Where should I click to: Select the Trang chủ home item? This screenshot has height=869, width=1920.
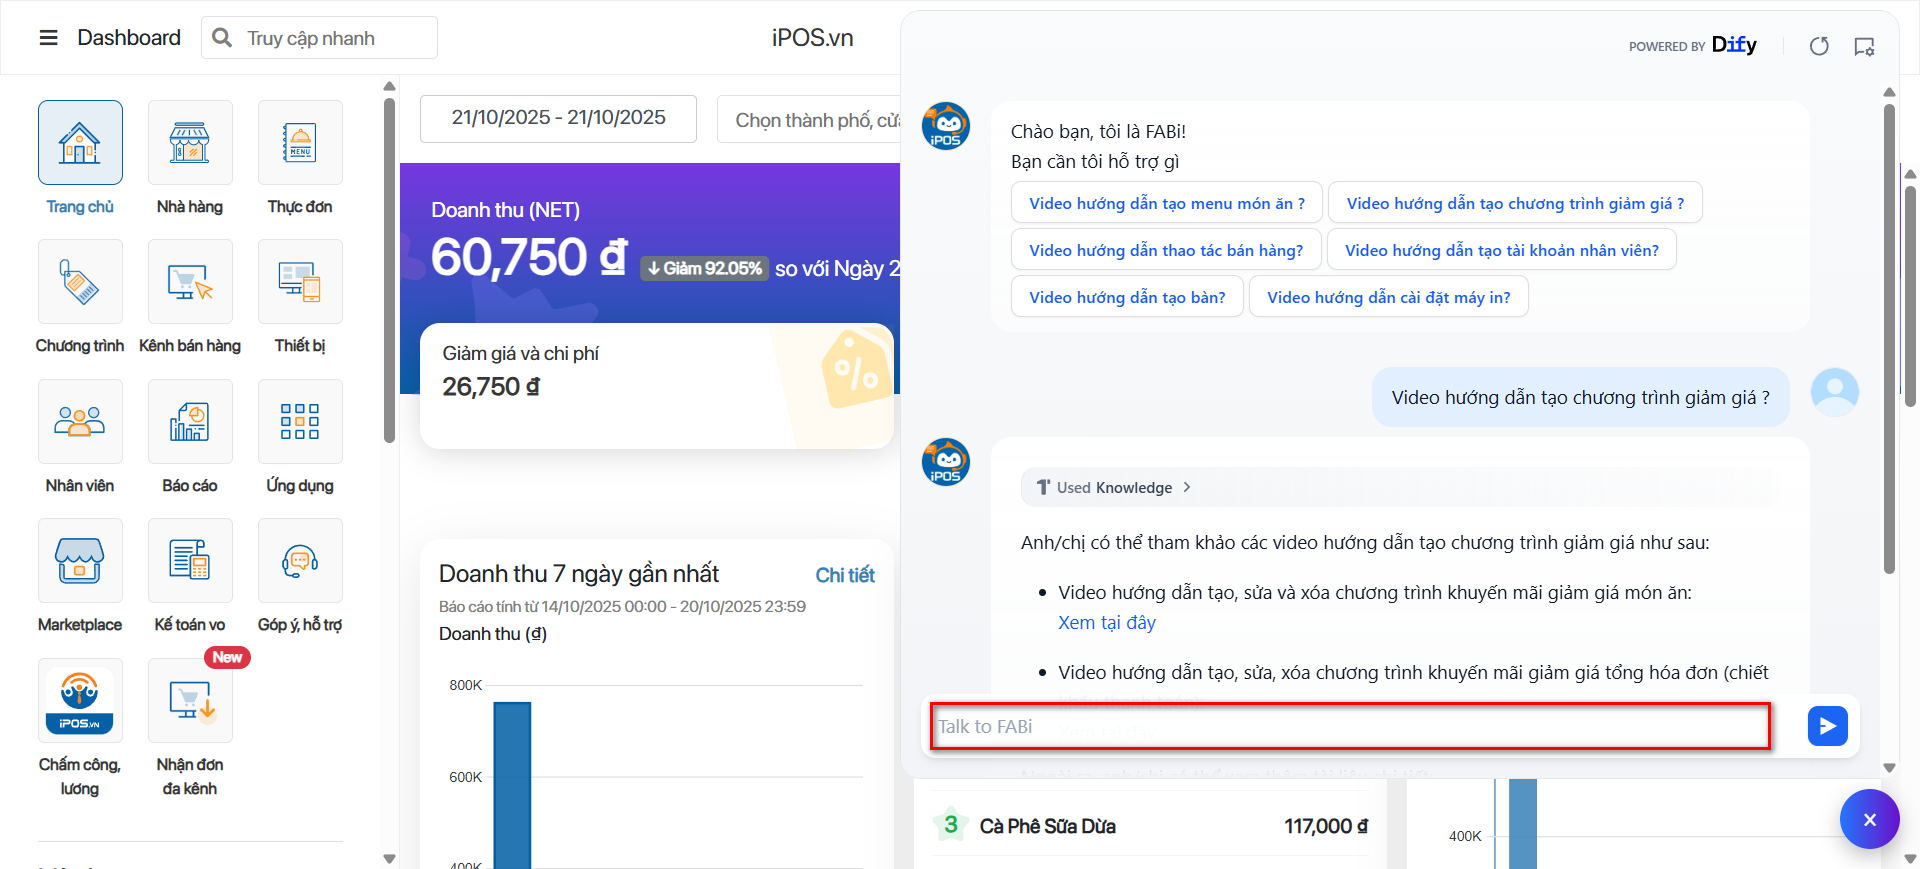(x=80, y=143)
